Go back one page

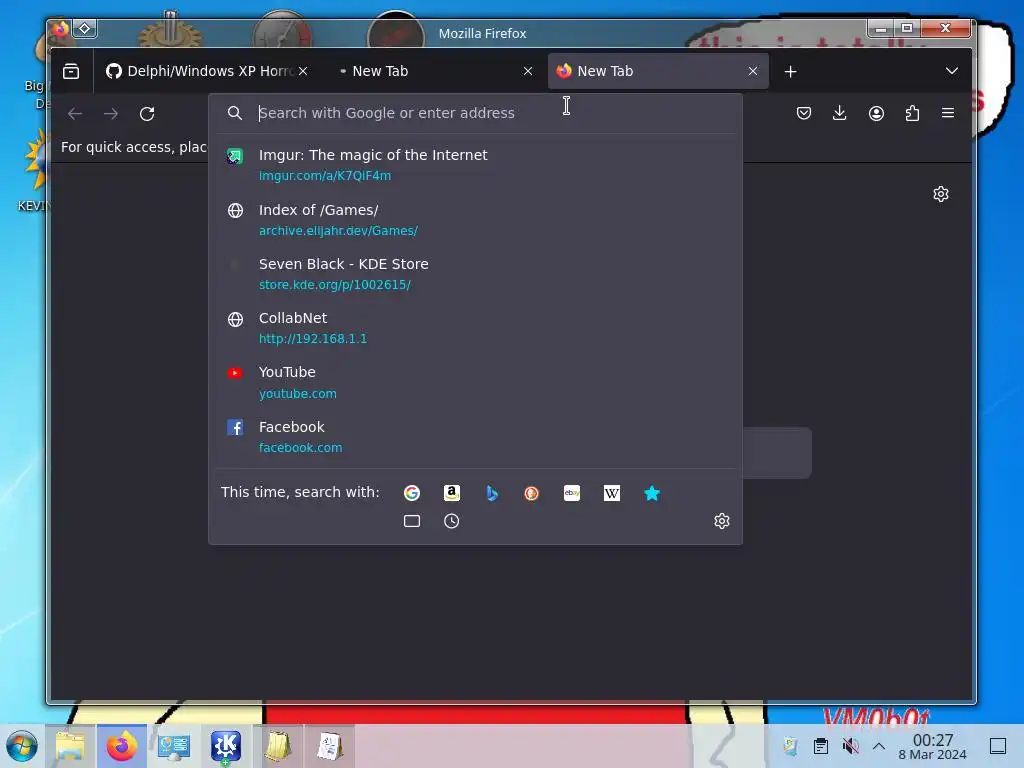[75, 114]
